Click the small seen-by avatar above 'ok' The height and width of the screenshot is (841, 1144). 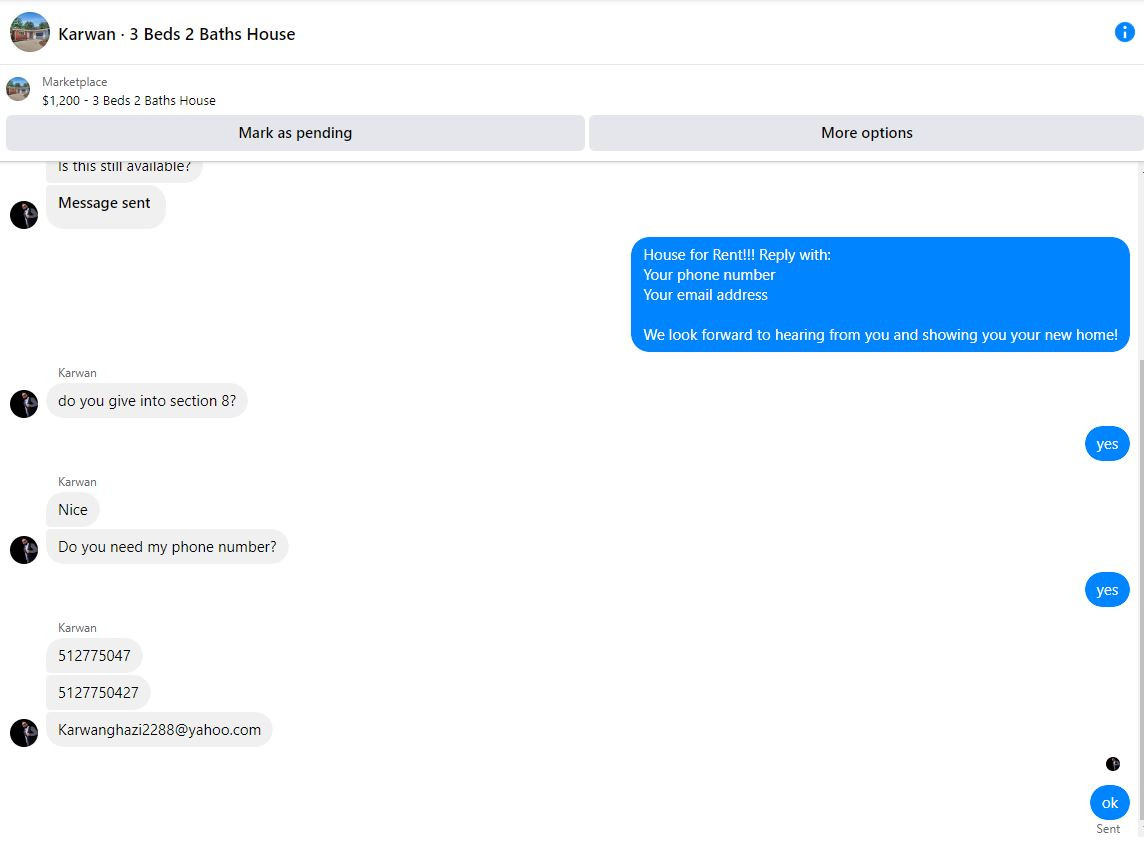click(1113, 764)
